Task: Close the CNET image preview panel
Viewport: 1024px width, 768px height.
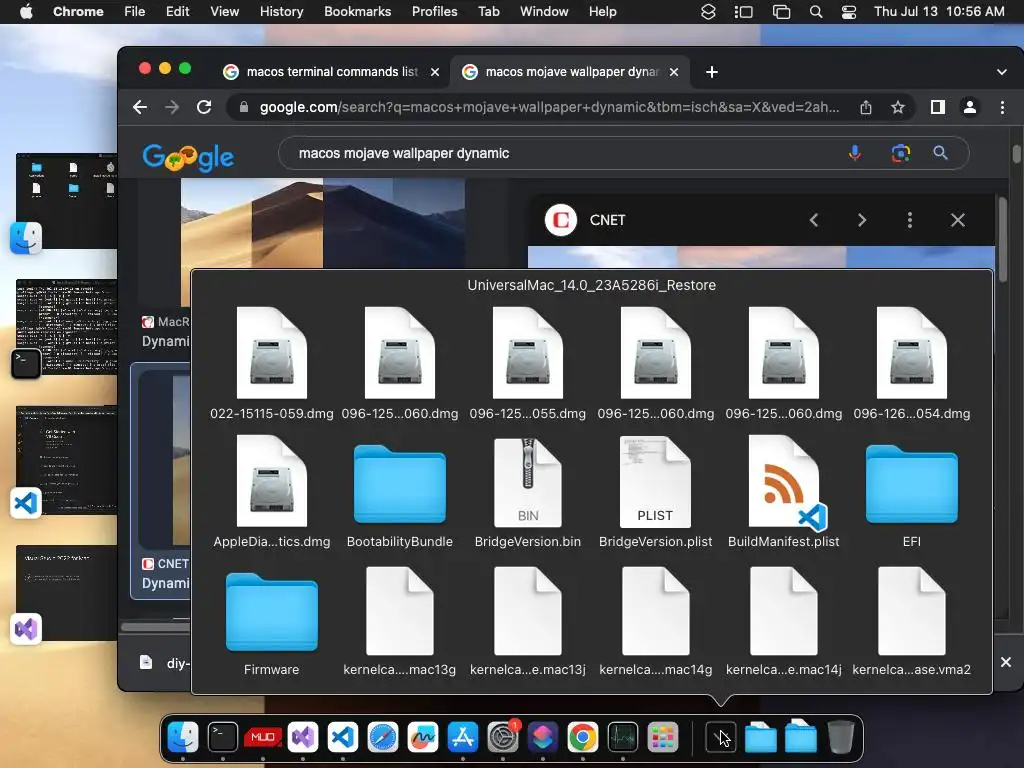Action: pos(957,220)
